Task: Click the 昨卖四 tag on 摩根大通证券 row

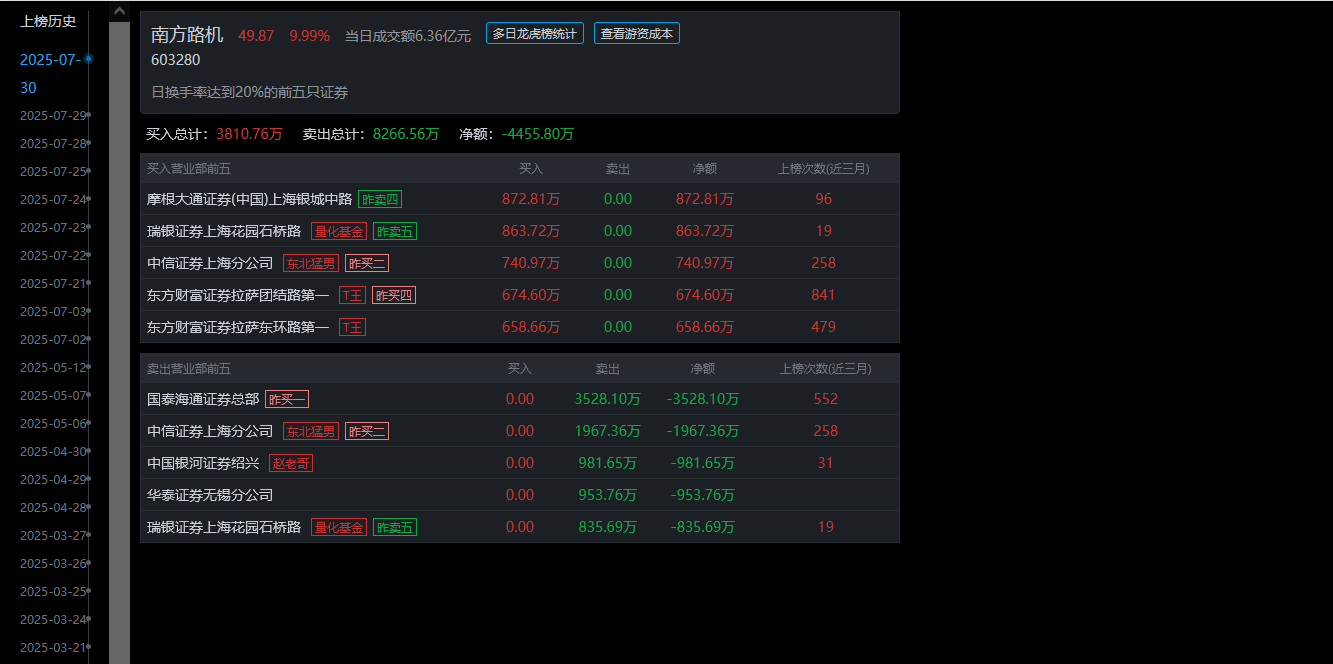Action: (x=380, y=199)
